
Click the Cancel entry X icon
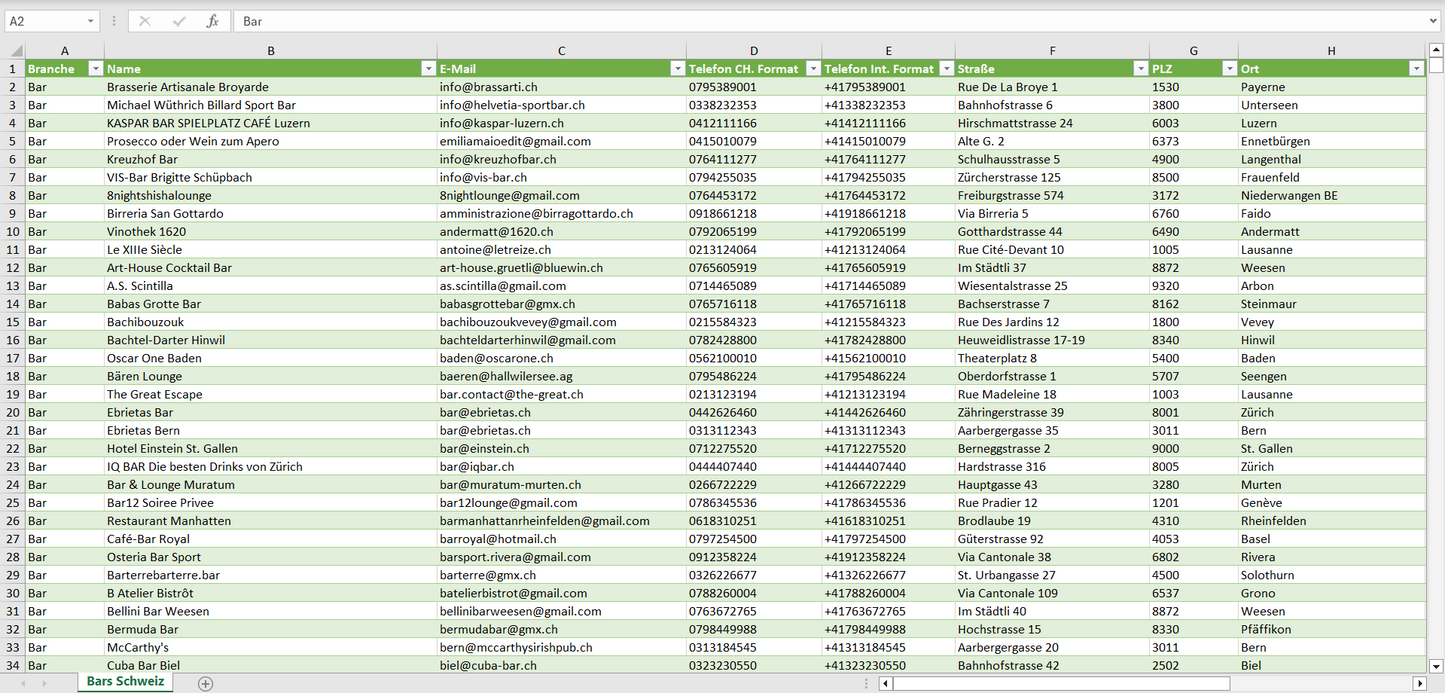click(x=145, y=21)
